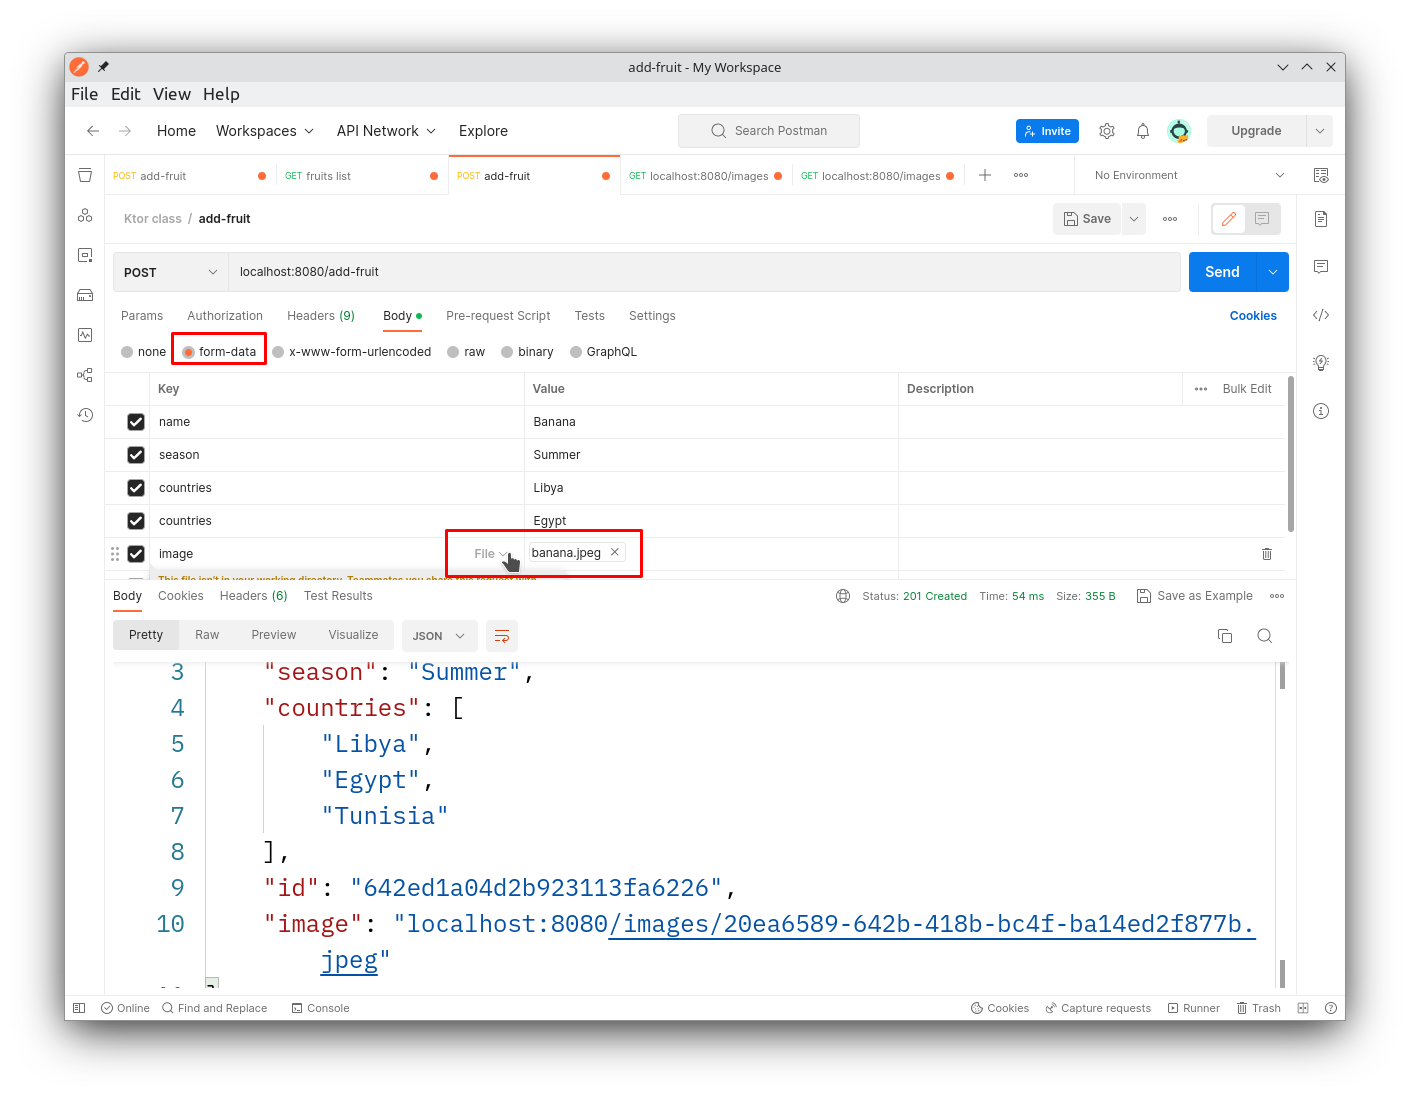Delete the image row with trash icon
This screenshot has height=1097, width=1410.
[x=1267, y=554]
